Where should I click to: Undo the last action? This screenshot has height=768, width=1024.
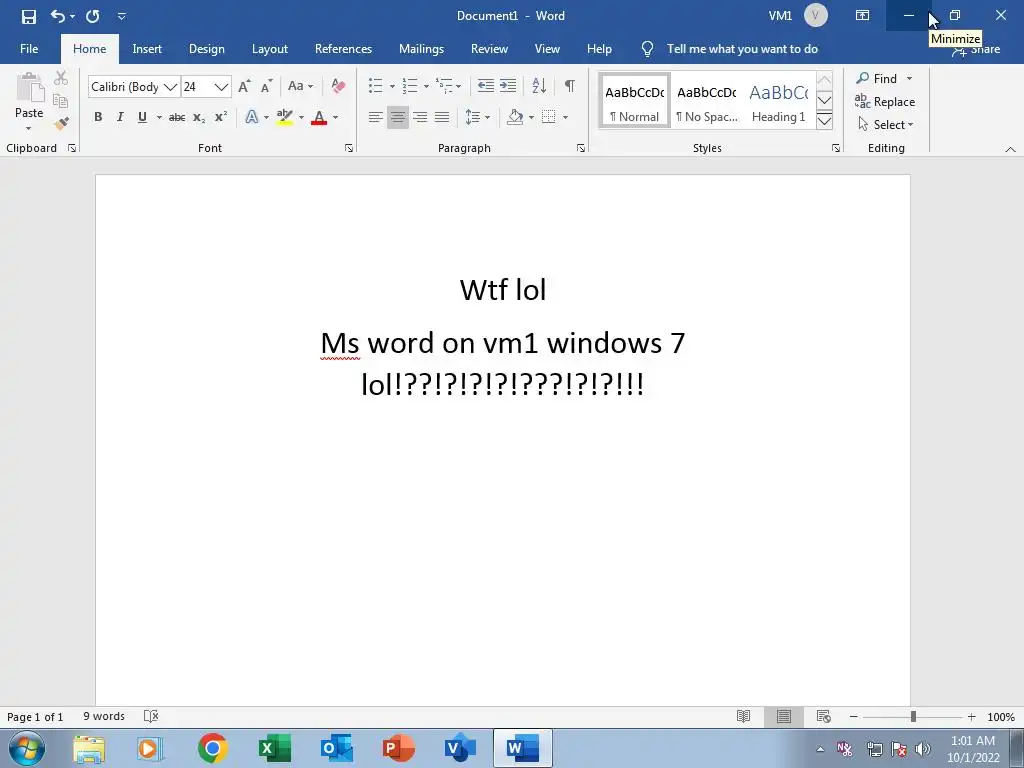pos(57,16)
